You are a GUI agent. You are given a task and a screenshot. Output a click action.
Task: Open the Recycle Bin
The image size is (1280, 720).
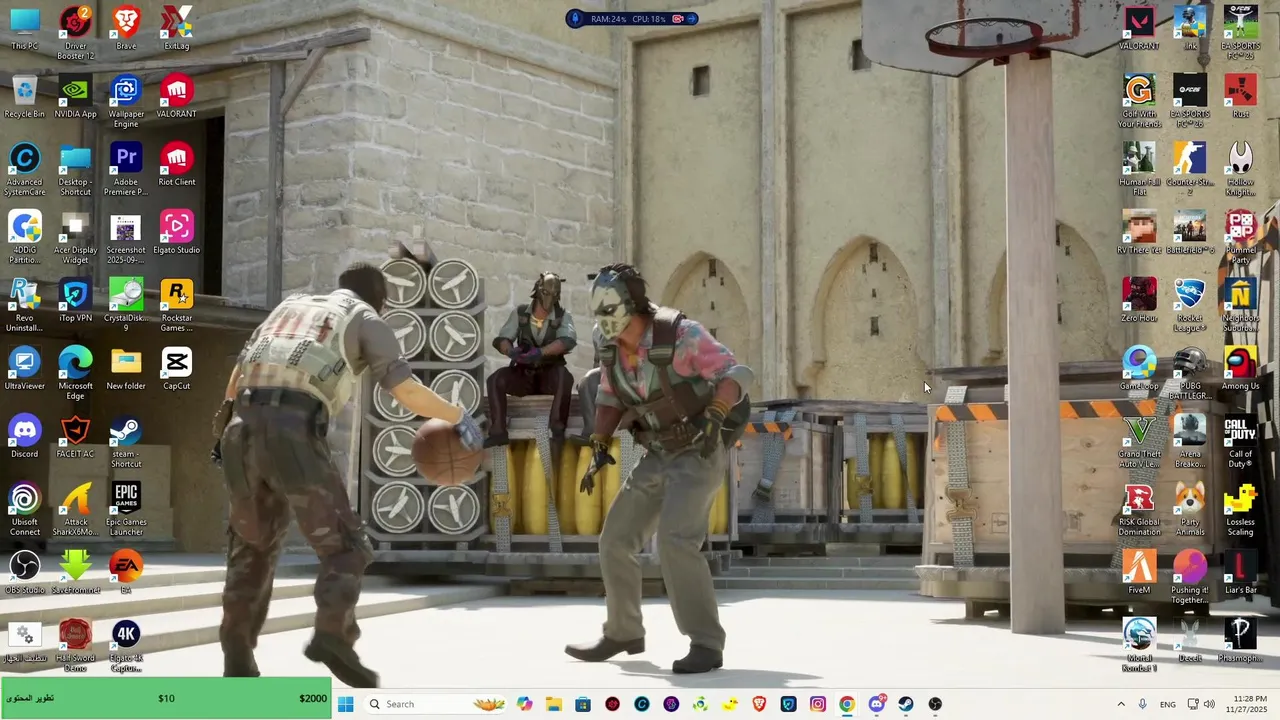25,96
